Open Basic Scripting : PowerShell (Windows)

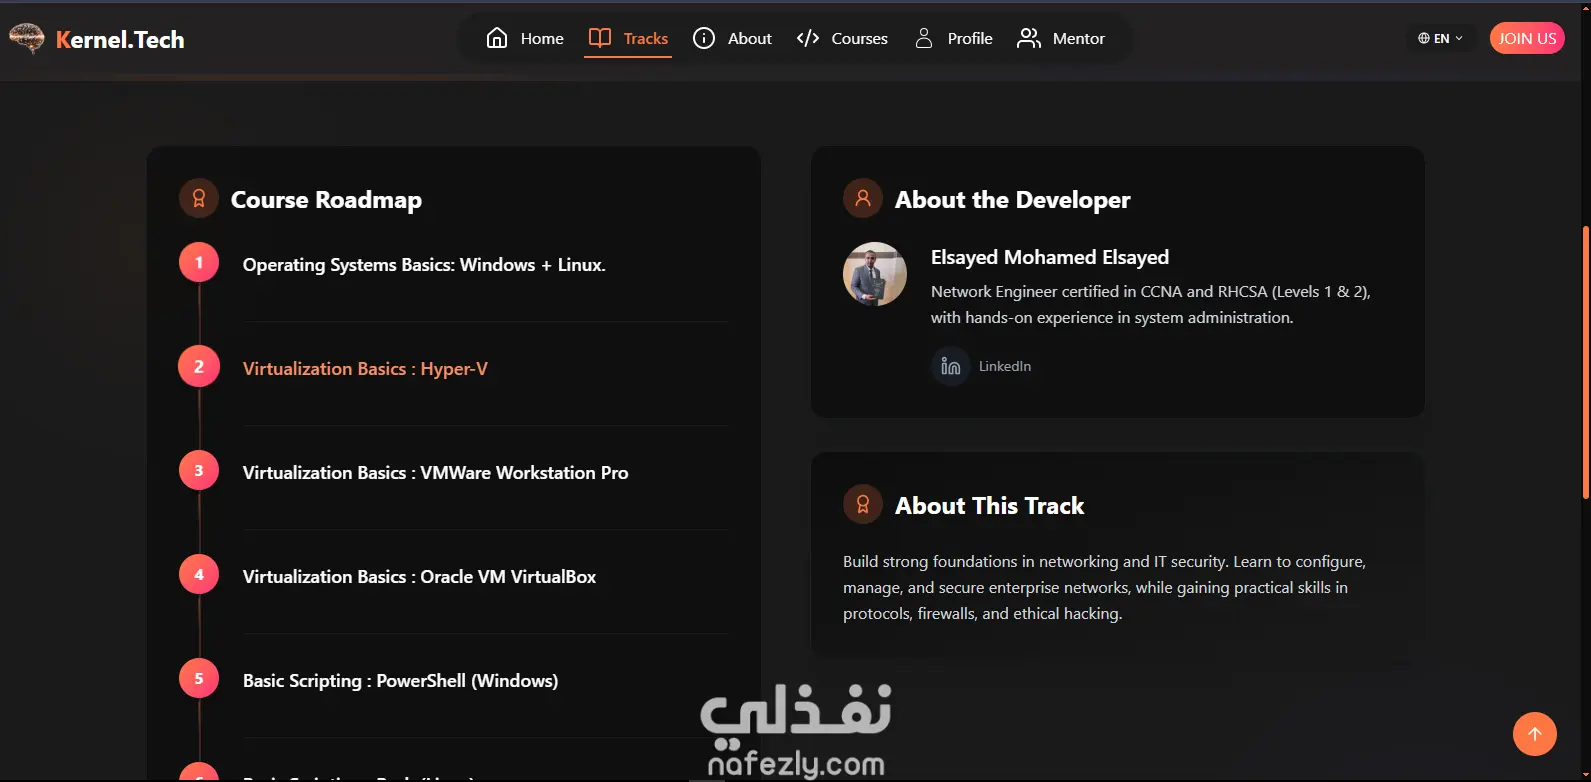coord(400,681)
